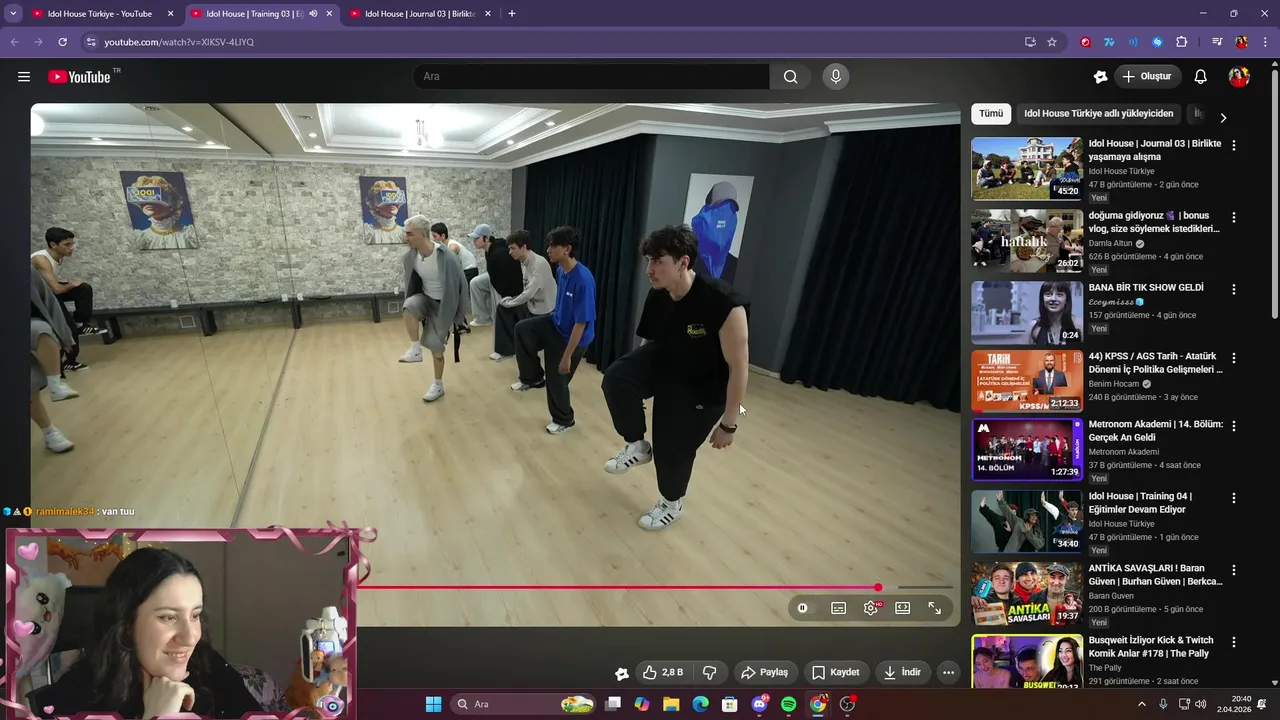Open the extensions puzzle menu
The image size is (1280, 720).
pos(1182,42)
